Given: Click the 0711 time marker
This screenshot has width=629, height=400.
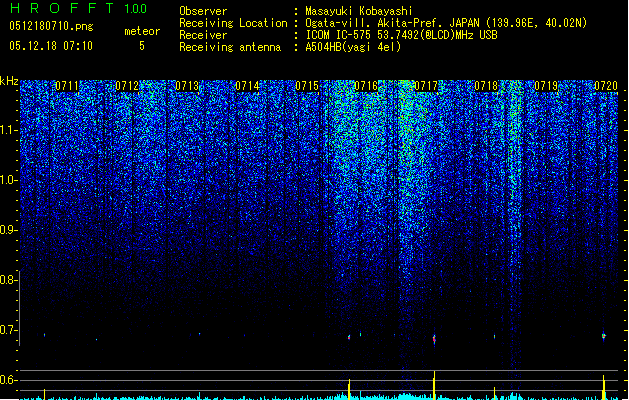Looking at the screenshot, I should coord(67,86).
